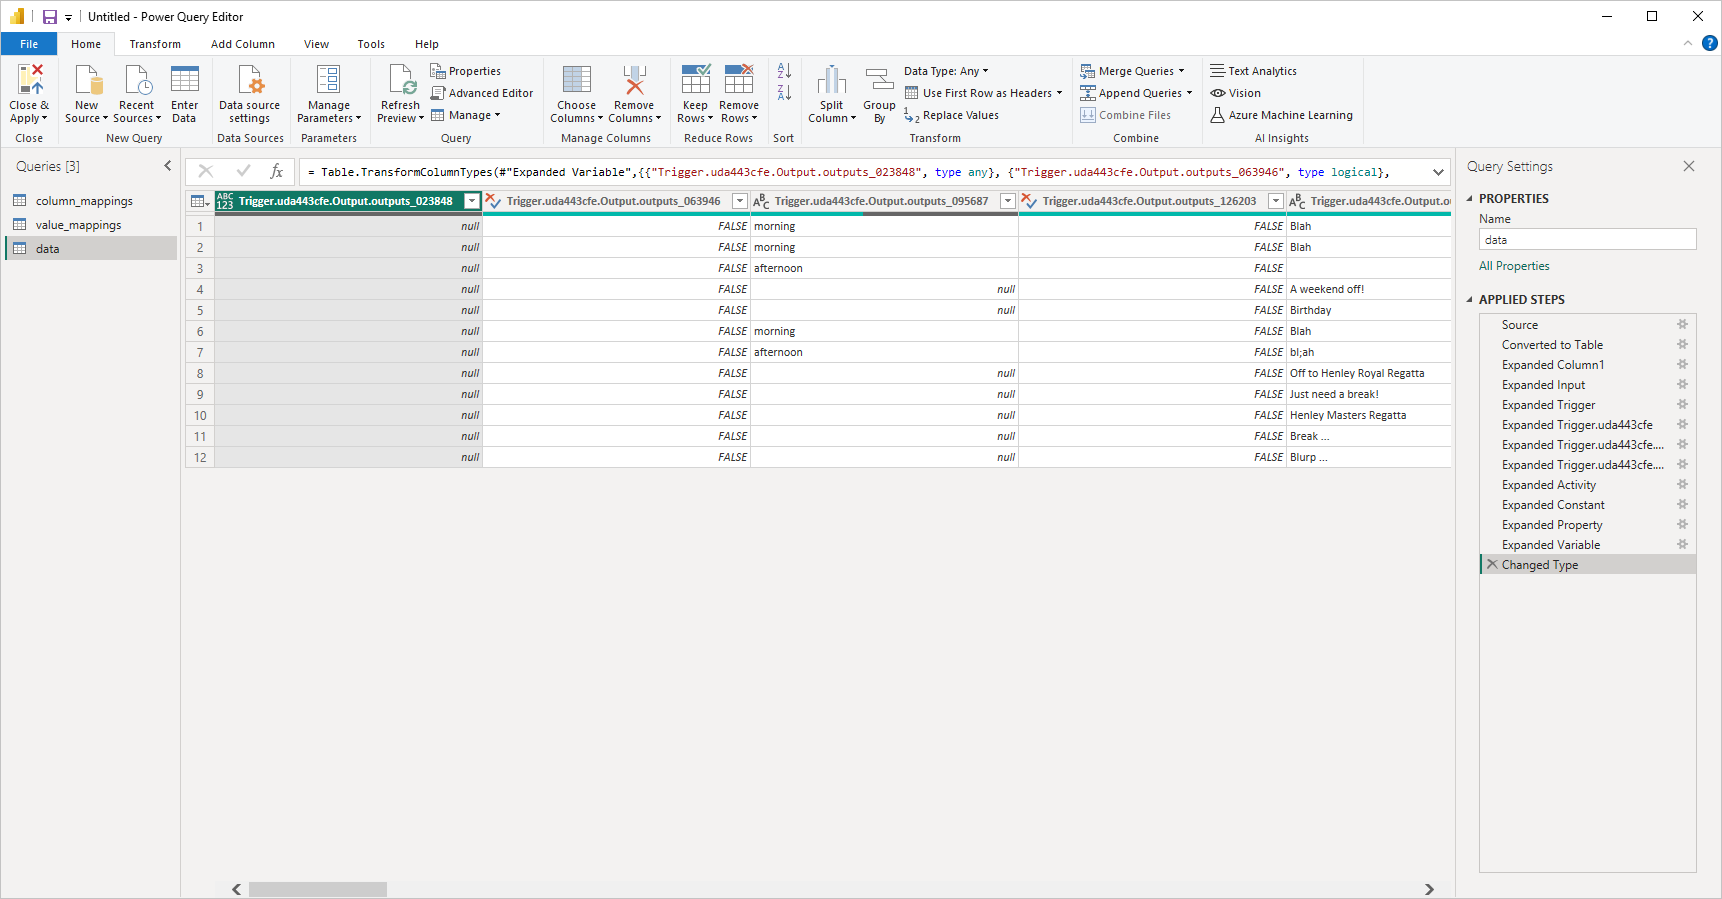This screenshot has width=1722, height=899.
Task: Click the query Name input field
Action: click(1588, 240)
